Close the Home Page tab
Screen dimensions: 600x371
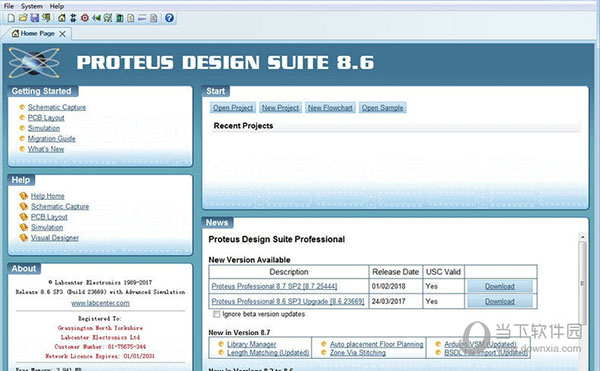[62, 34]
